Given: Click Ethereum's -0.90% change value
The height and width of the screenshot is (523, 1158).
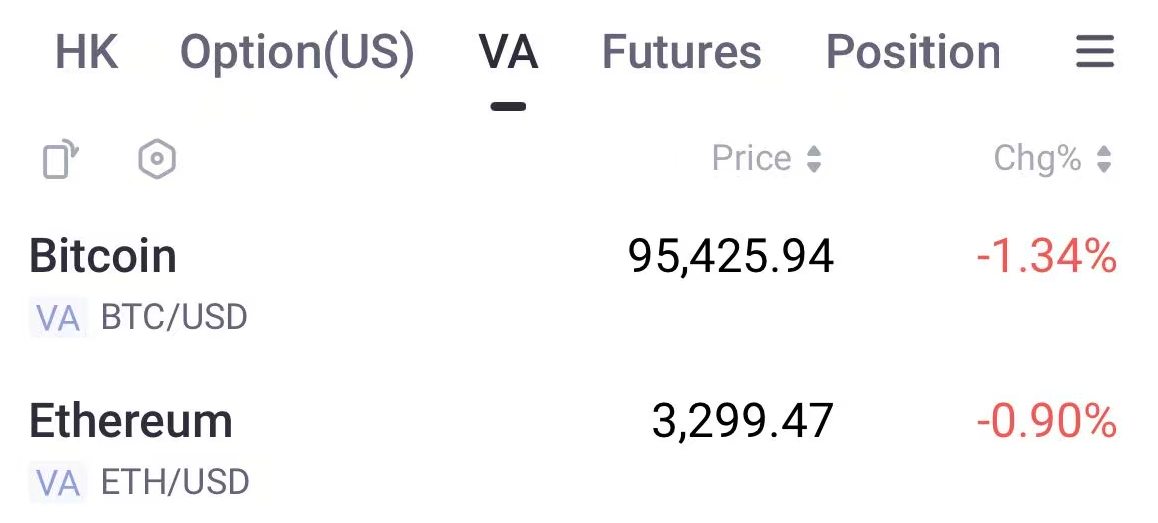Looking at the screenshot, I should (x=1046, y=421).
